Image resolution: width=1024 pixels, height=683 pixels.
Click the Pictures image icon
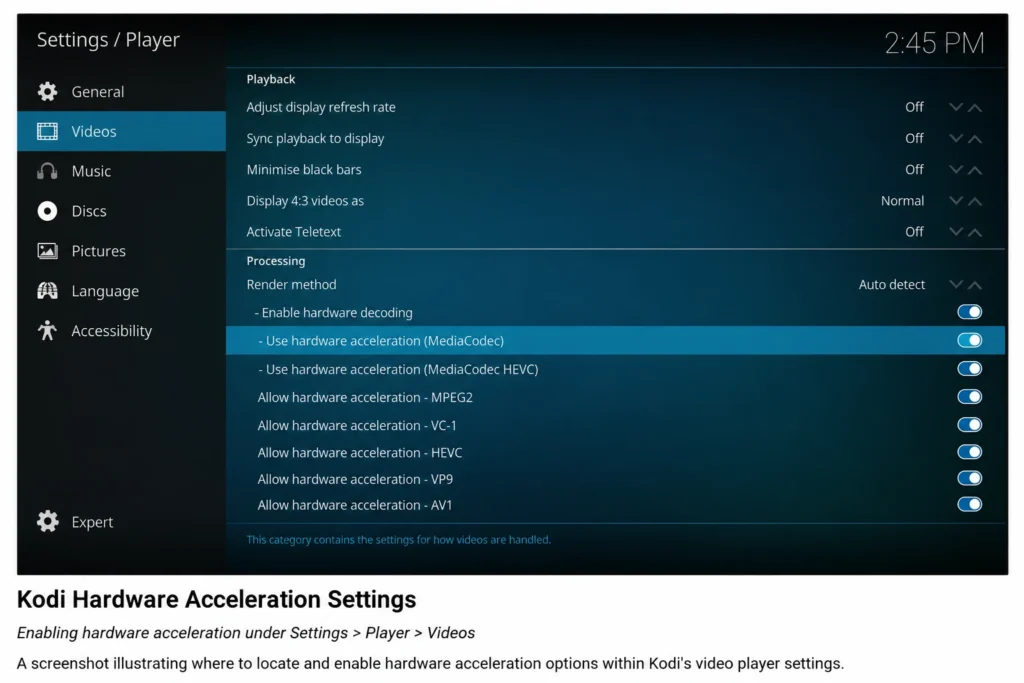(x=47, y=251)
